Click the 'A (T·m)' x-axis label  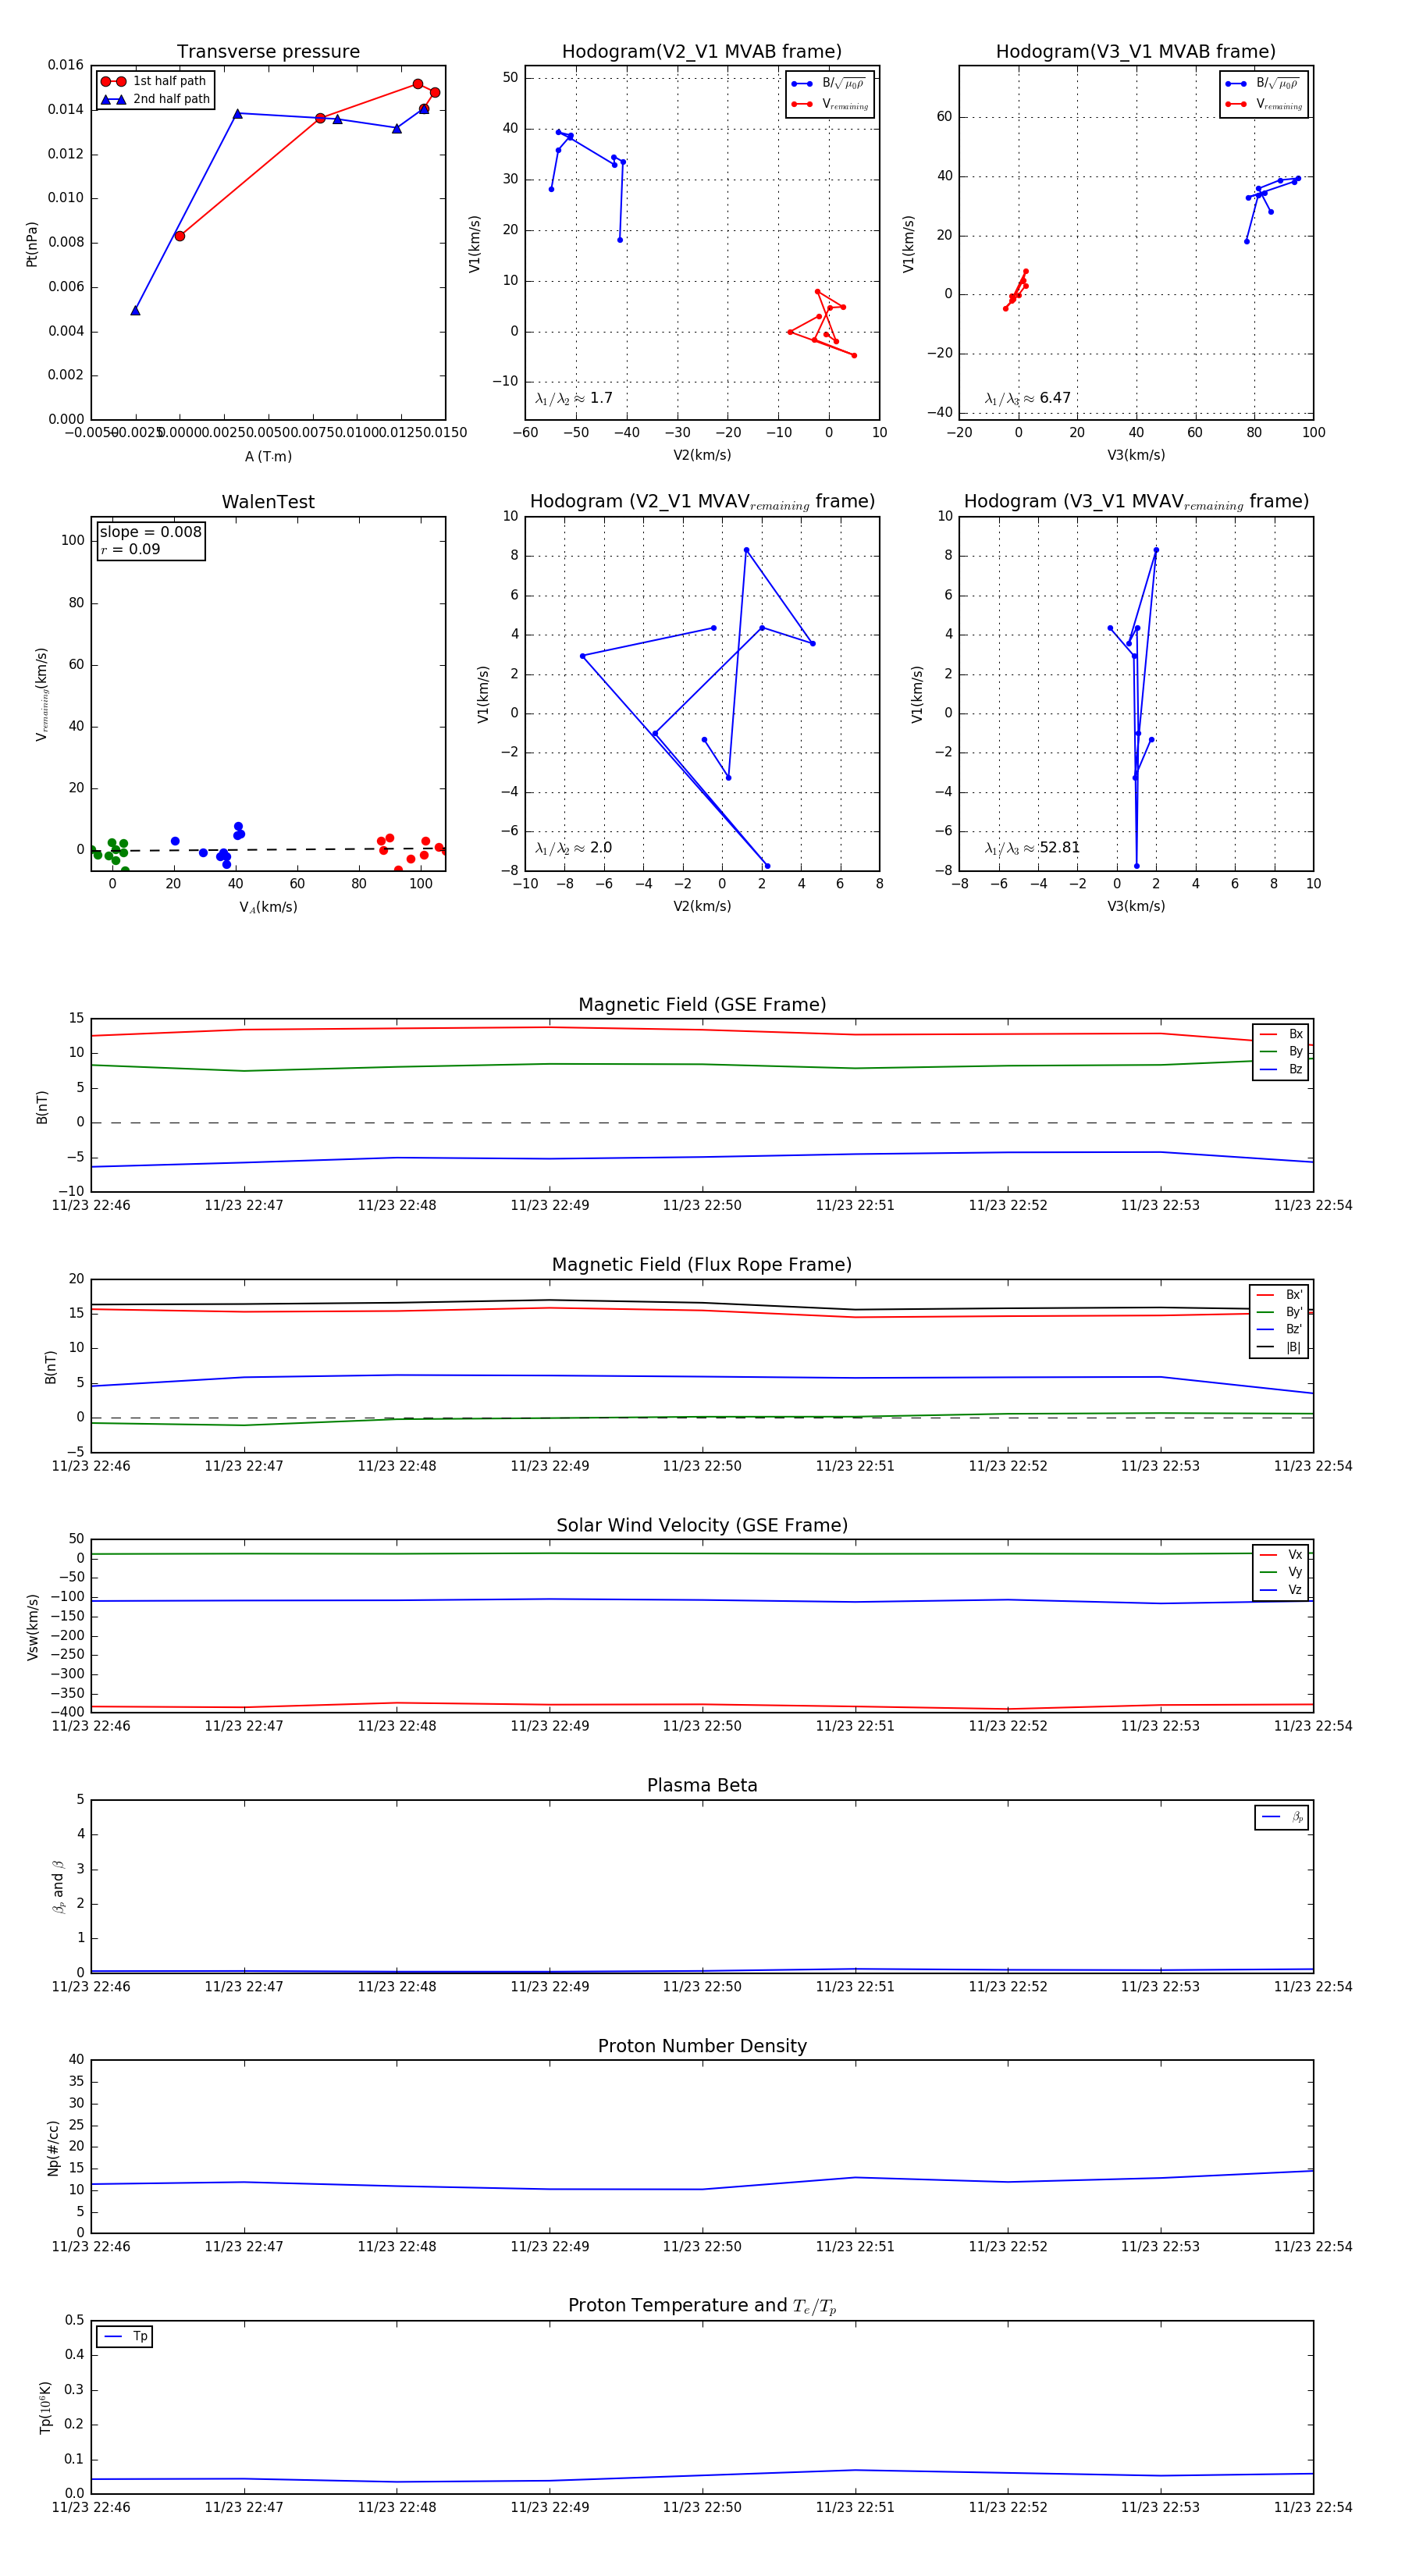pyautogui.click(x=268, y=456)
